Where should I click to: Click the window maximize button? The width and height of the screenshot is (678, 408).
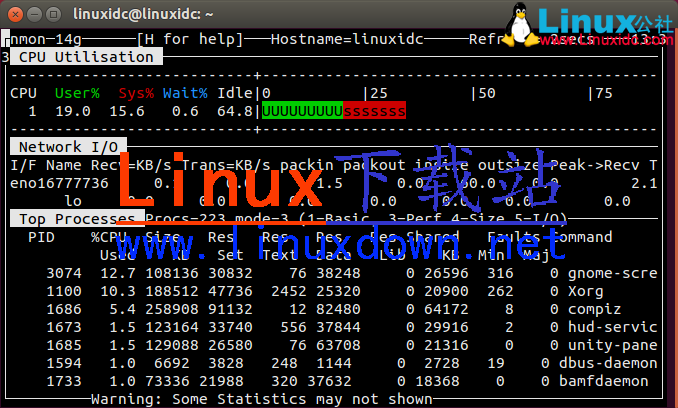click(54, 15)
